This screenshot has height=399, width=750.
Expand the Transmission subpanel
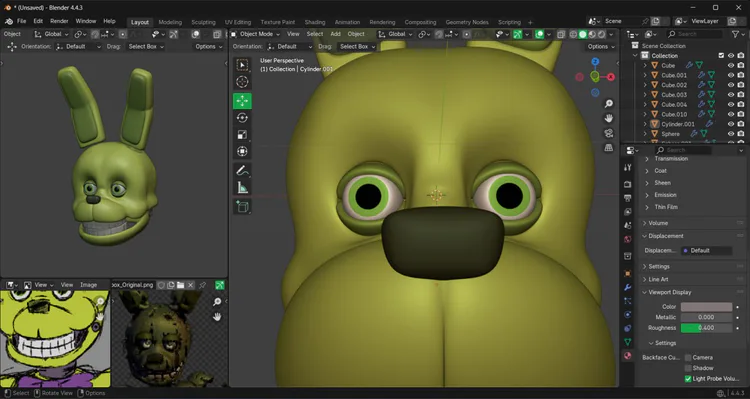tap(647, 159)
